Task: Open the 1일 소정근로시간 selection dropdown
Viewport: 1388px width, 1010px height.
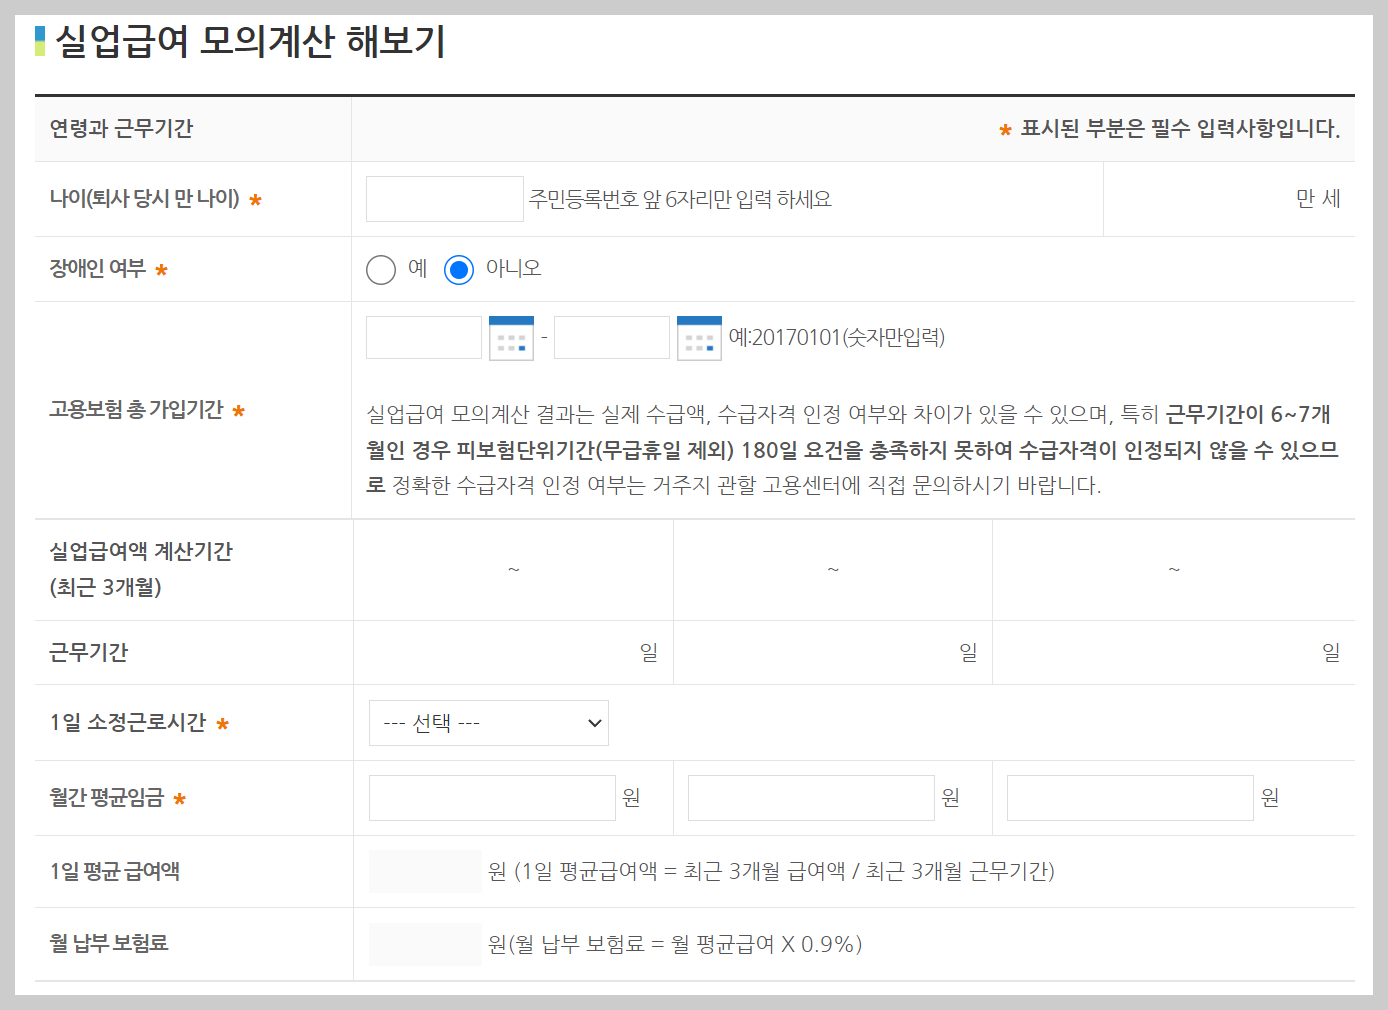Action: click(x=488, y=722)
